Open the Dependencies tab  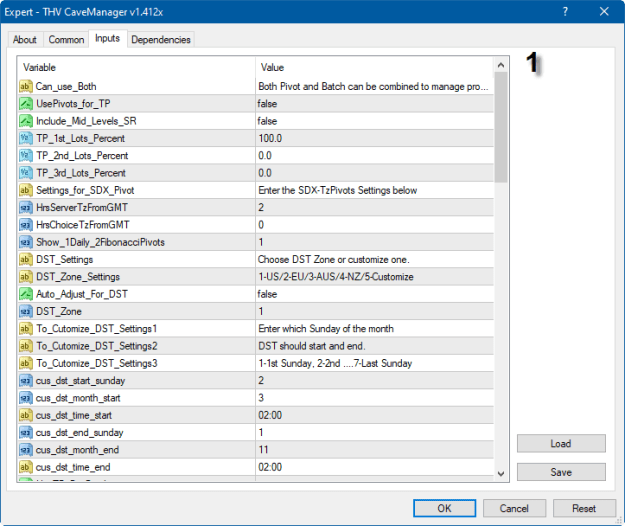[x=161, y=39]
